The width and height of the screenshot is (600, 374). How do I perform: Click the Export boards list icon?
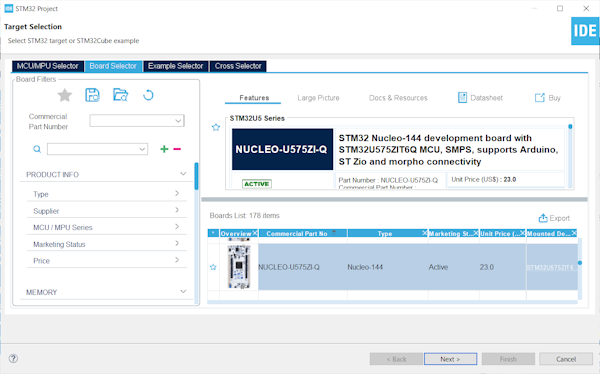point(543,218)
